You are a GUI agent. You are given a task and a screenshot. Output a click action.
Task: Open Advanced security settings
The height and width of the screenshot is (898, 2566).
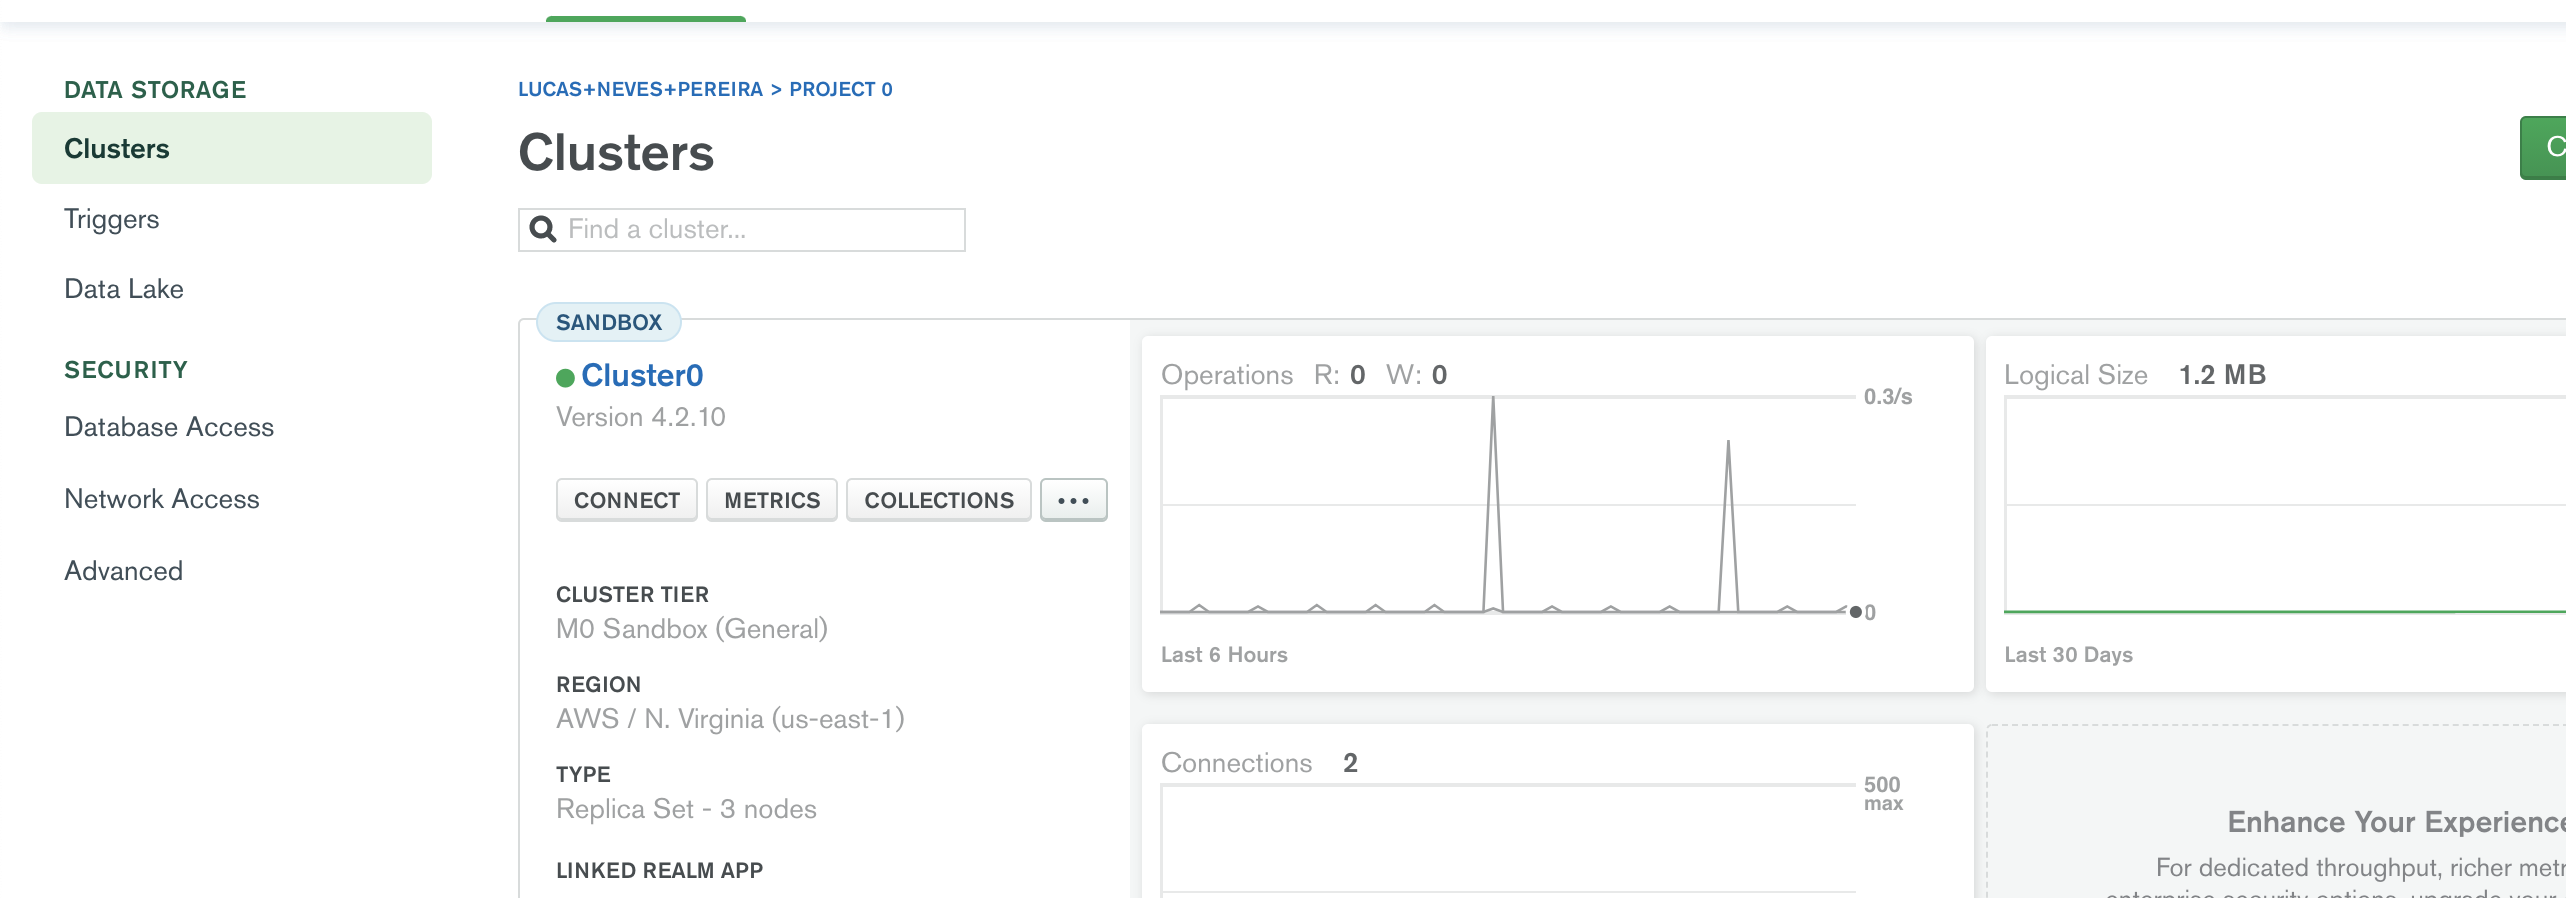pos(124,571)
